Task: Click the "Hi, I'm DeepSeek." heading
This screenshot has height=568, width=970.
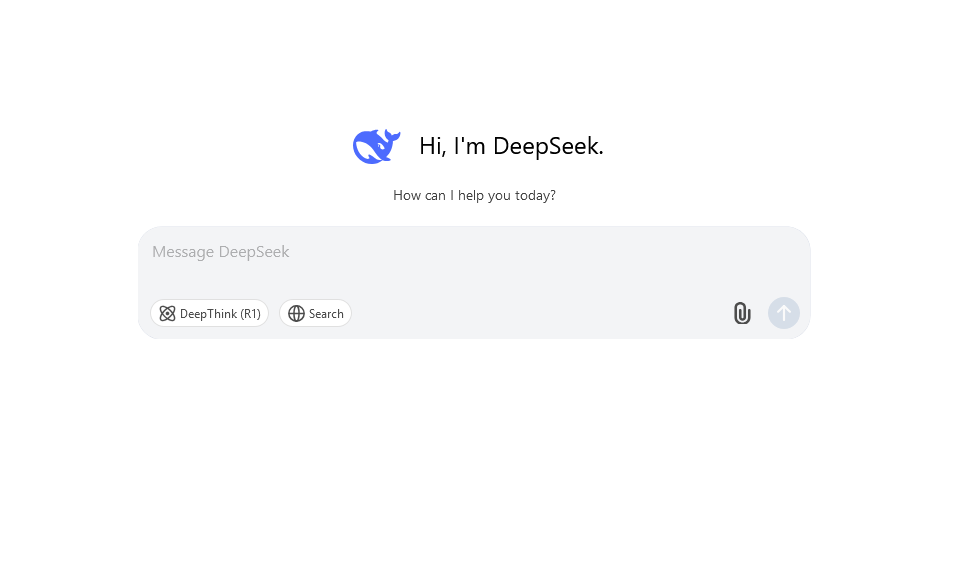Action: 511,147
